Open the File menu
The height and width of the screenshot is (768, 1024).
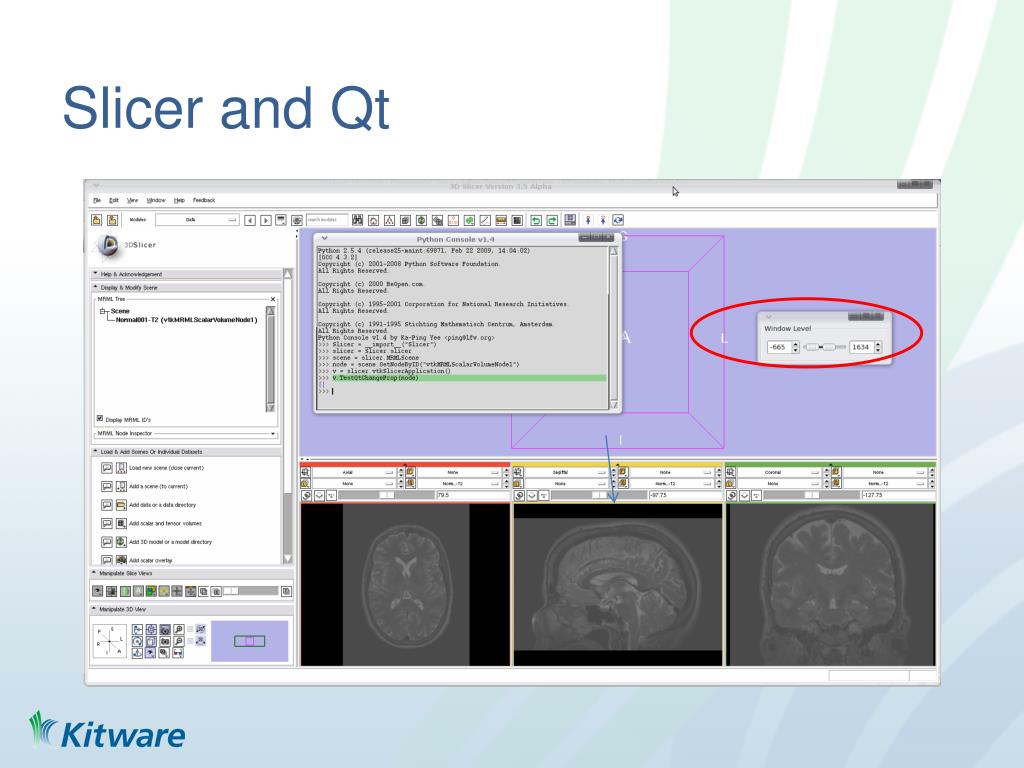[97, 200]
